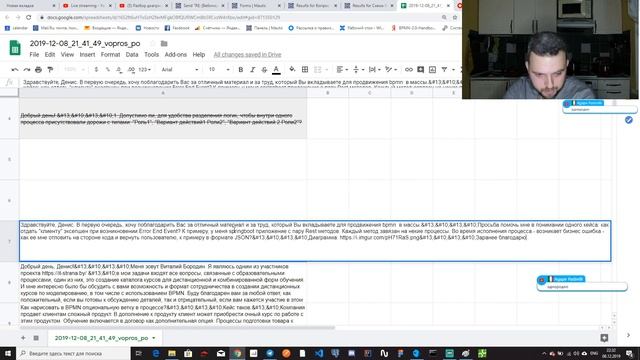
Task: Select the strikethrough text cell starting 'Добрый день'
Action: coord(163,118)
